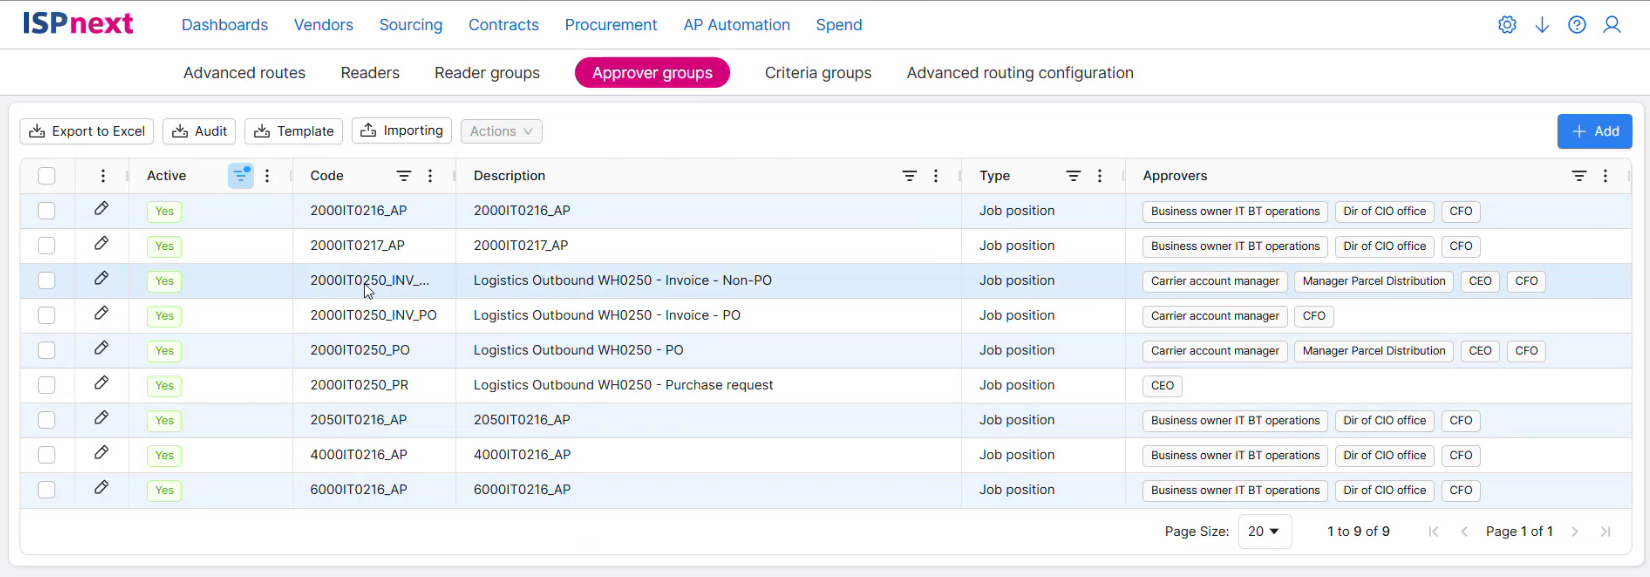Open the active filter icon in Active column
Screen dimensions: 1650x577
pyautogui.click(x=241, y=175)
